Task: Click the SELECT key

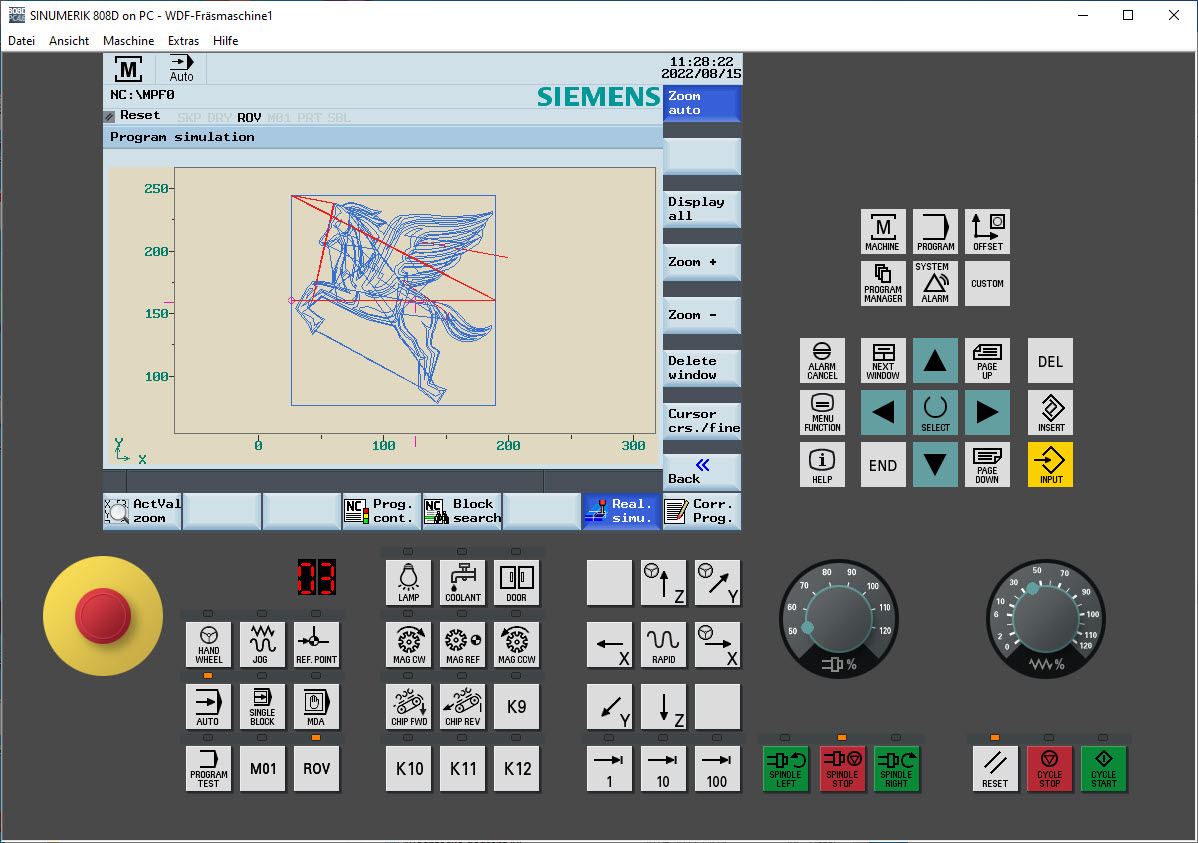Action: tap(935, 413)
